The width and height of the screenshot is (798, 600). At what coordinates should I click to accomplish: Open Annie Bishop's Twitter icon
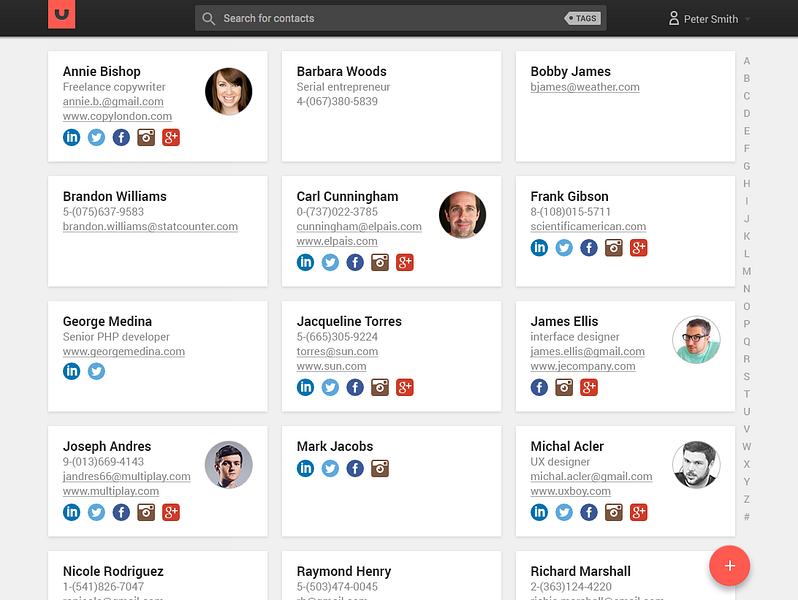point(96,137)
